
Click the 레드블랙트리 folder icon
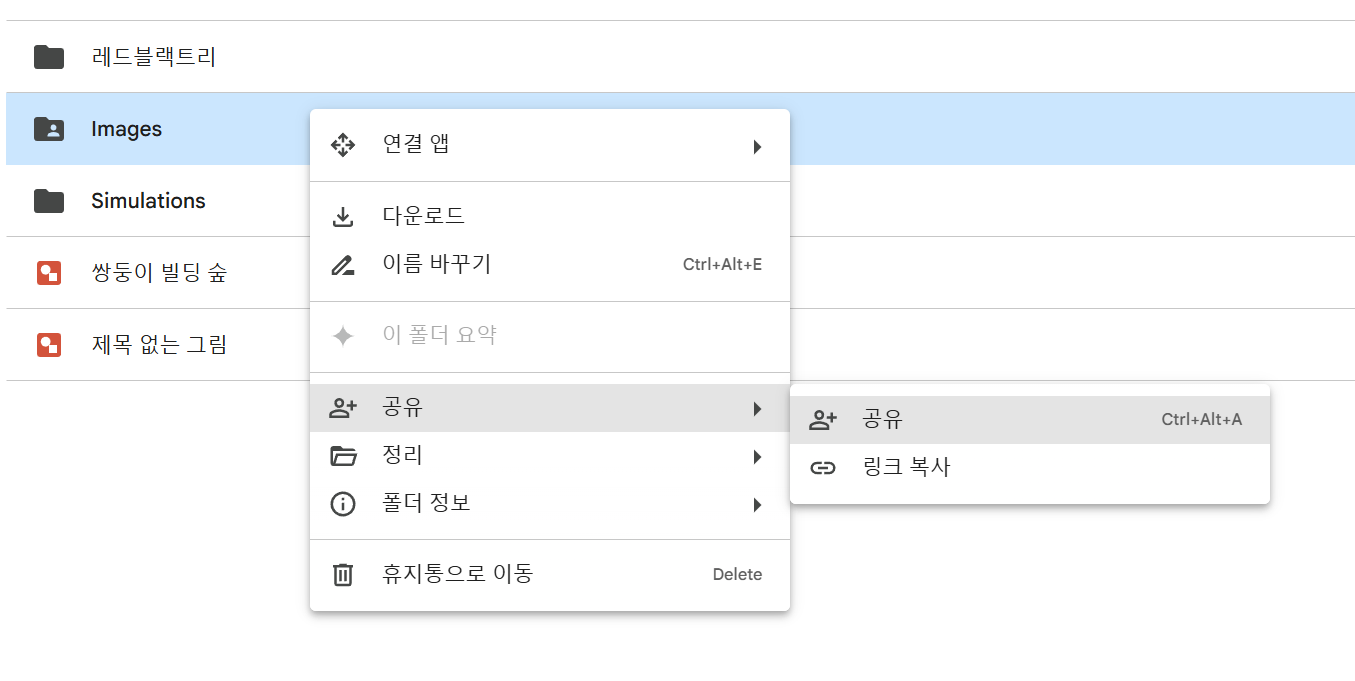[49, 57]
